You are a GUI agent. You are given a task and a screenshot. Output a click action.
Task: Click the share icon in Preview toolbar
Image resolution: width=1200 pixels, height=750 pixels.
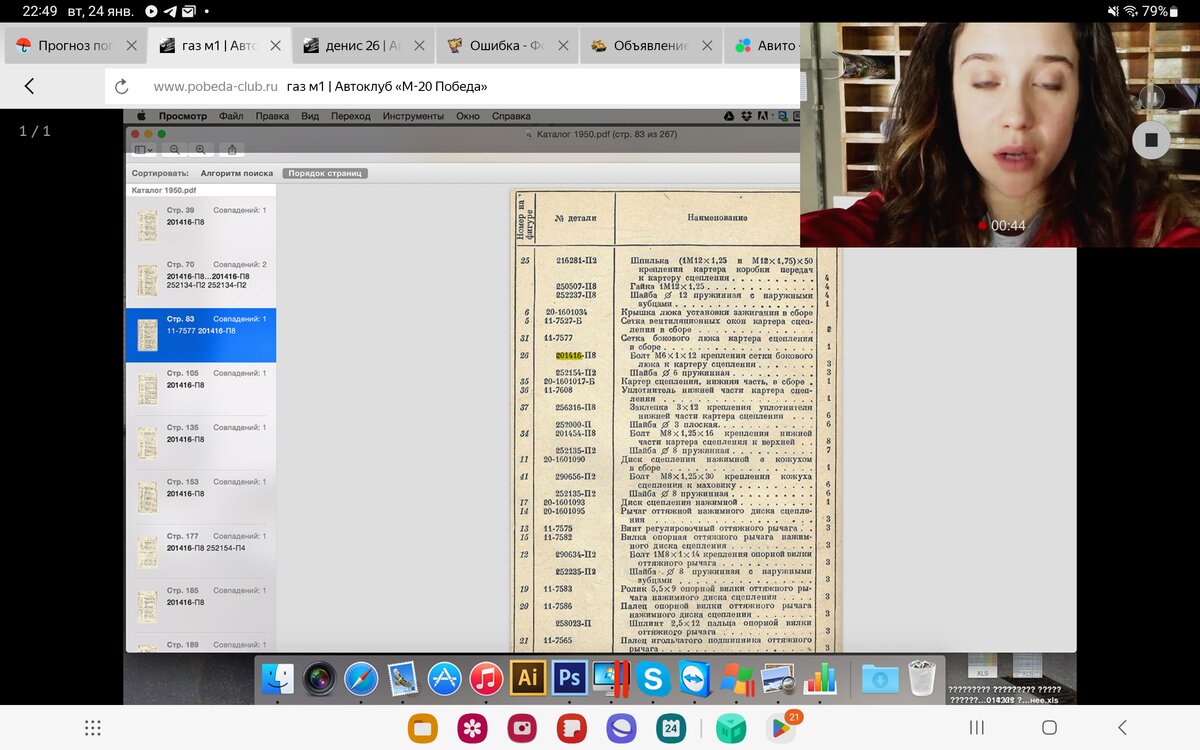coord(232,150)
